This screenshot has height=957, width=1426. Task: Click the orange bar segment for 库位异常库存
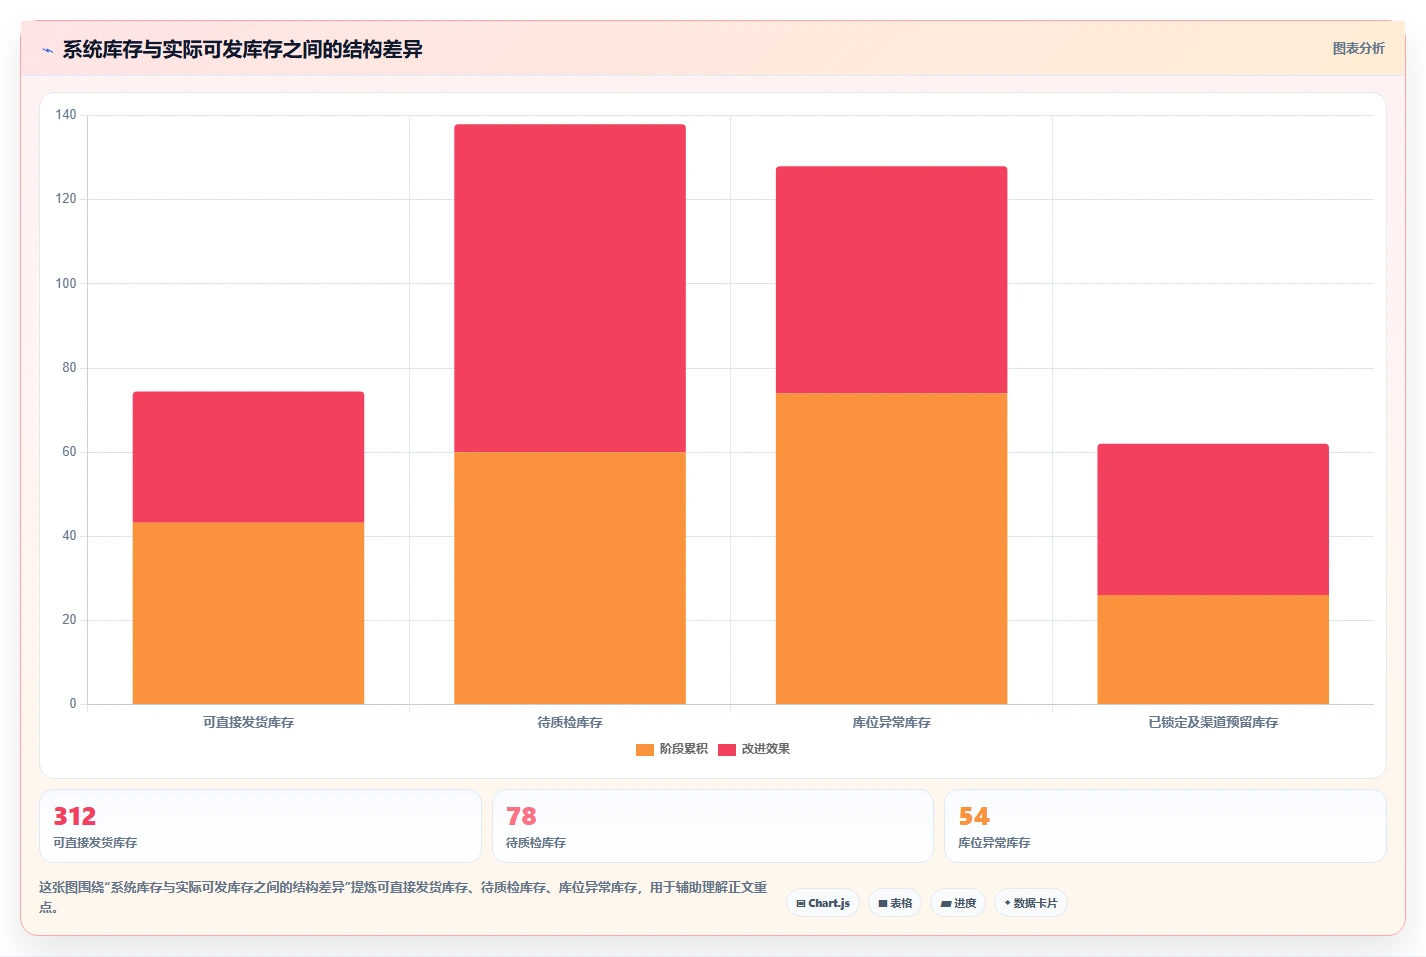click(891, 548)
